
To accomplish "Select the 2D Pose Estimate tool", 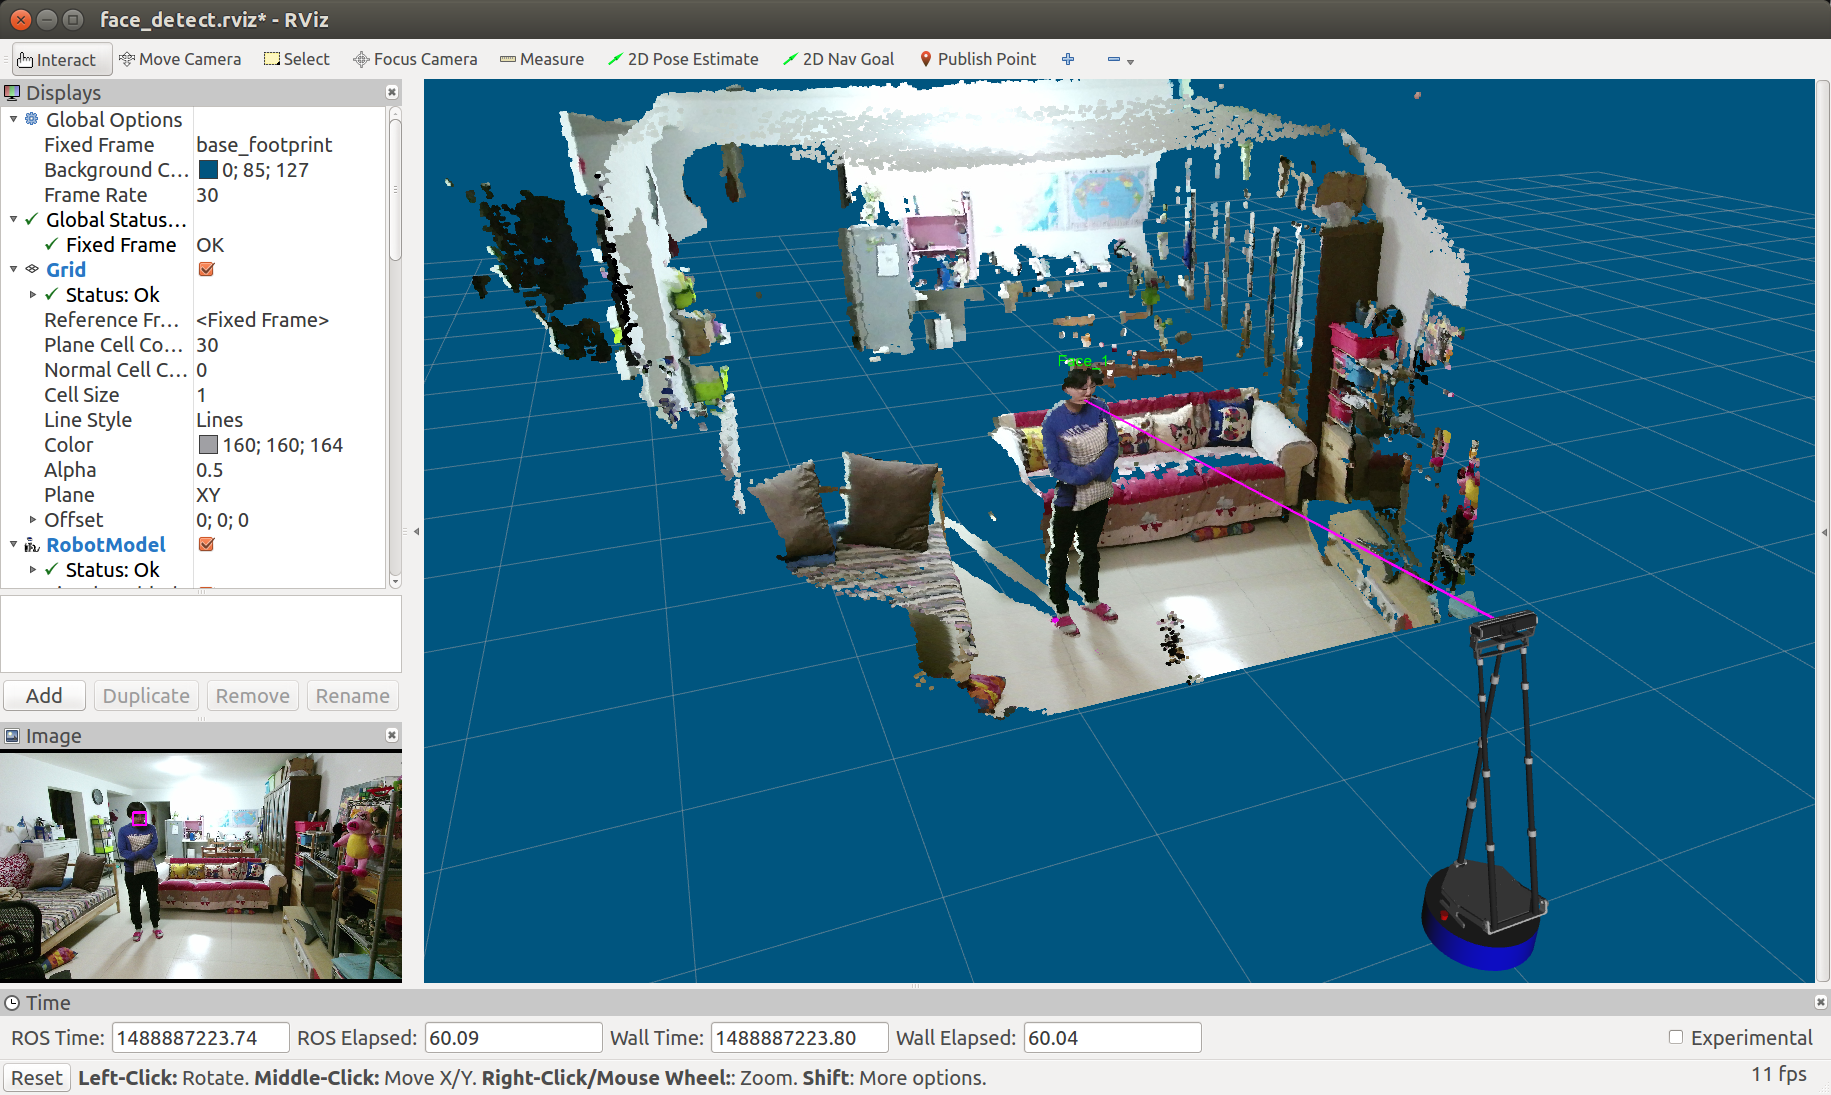I will 683,59.
